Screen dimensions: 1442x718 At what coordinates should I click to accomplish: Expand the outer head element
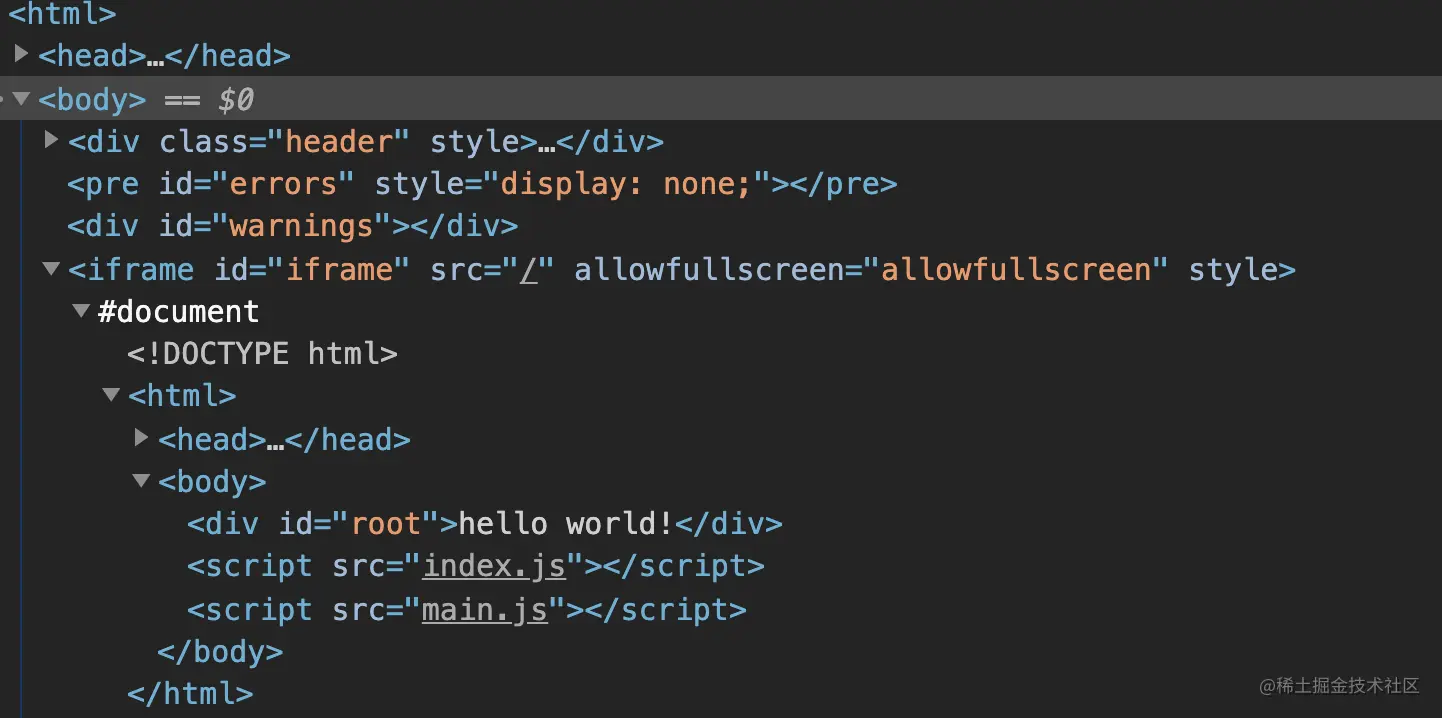21,54
